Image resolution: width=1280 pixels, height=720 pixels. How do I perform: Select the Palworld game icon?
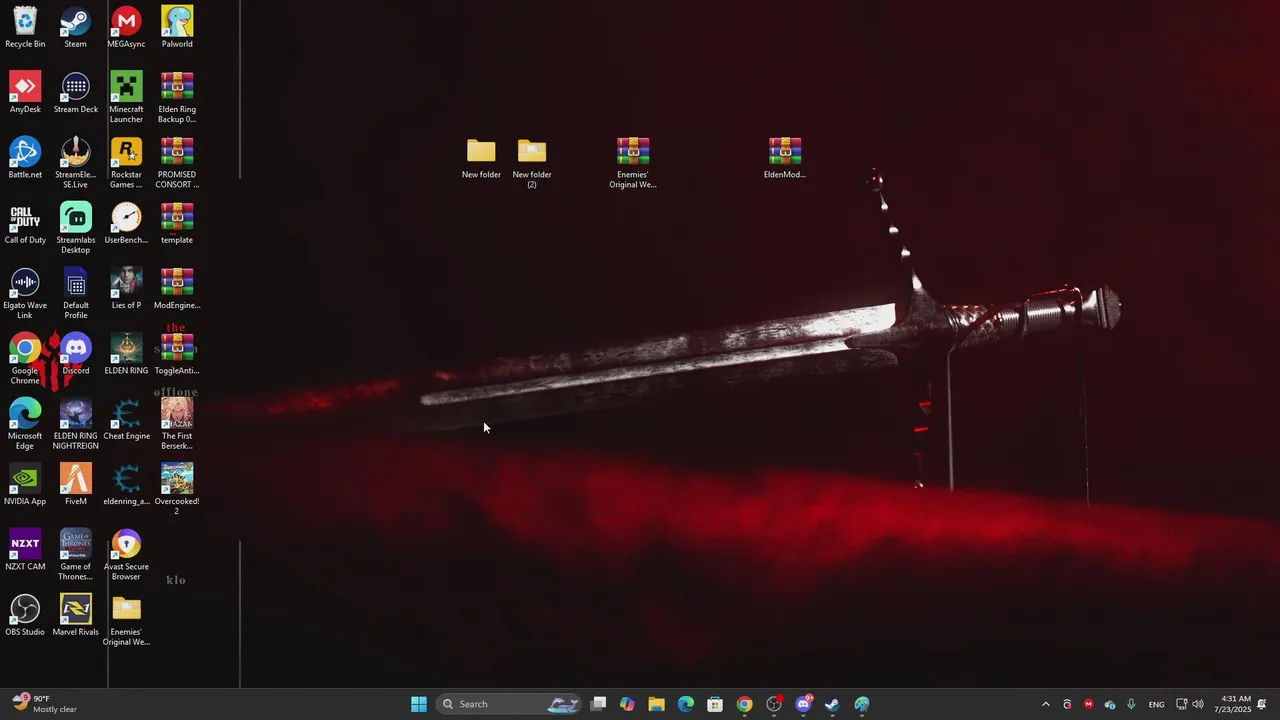177,27
